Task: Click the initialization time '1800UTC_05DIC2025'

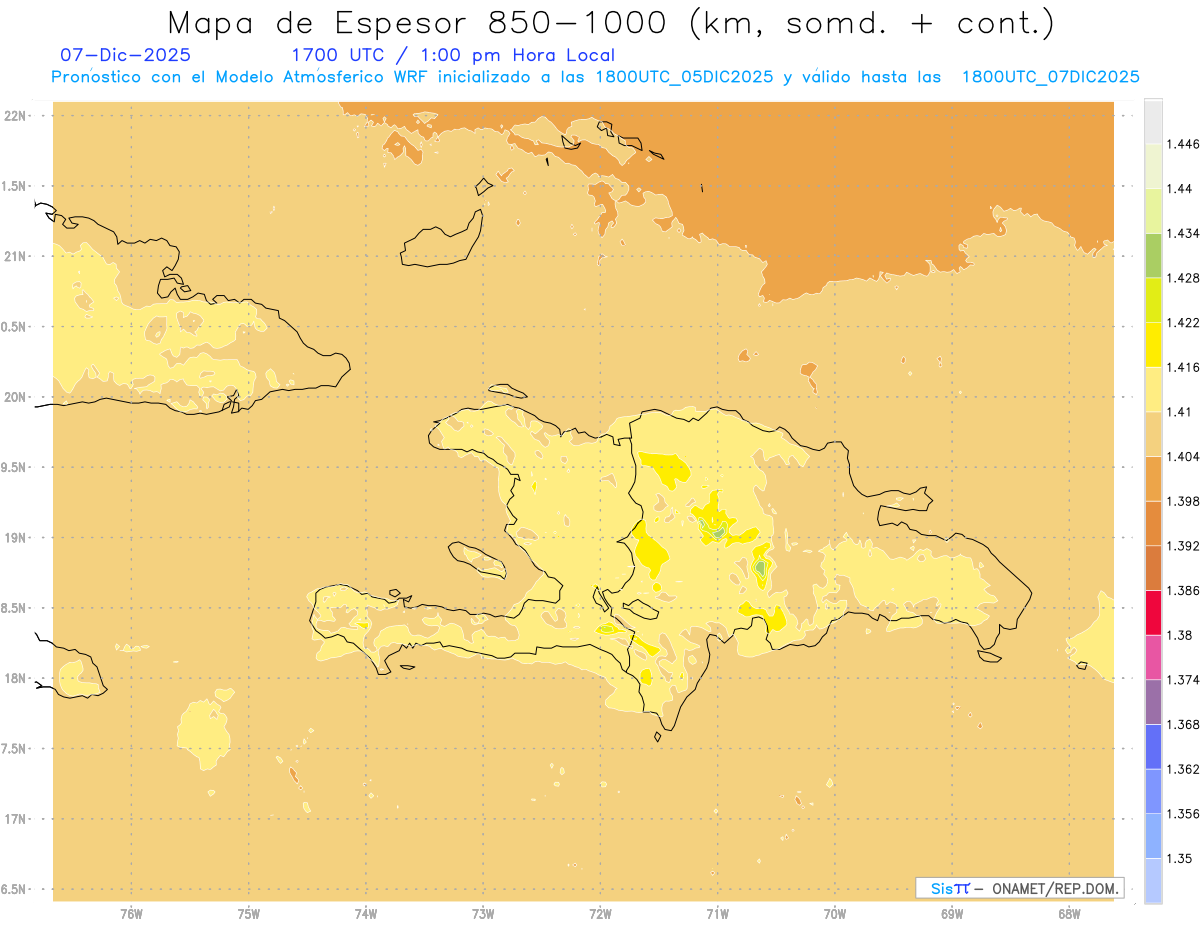Action: pos(684,77)
